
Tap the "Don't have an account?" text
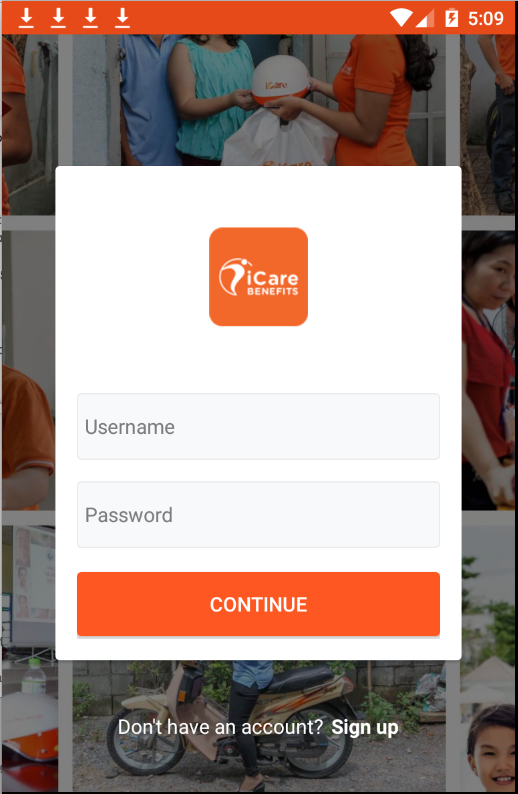coord(220,727)
